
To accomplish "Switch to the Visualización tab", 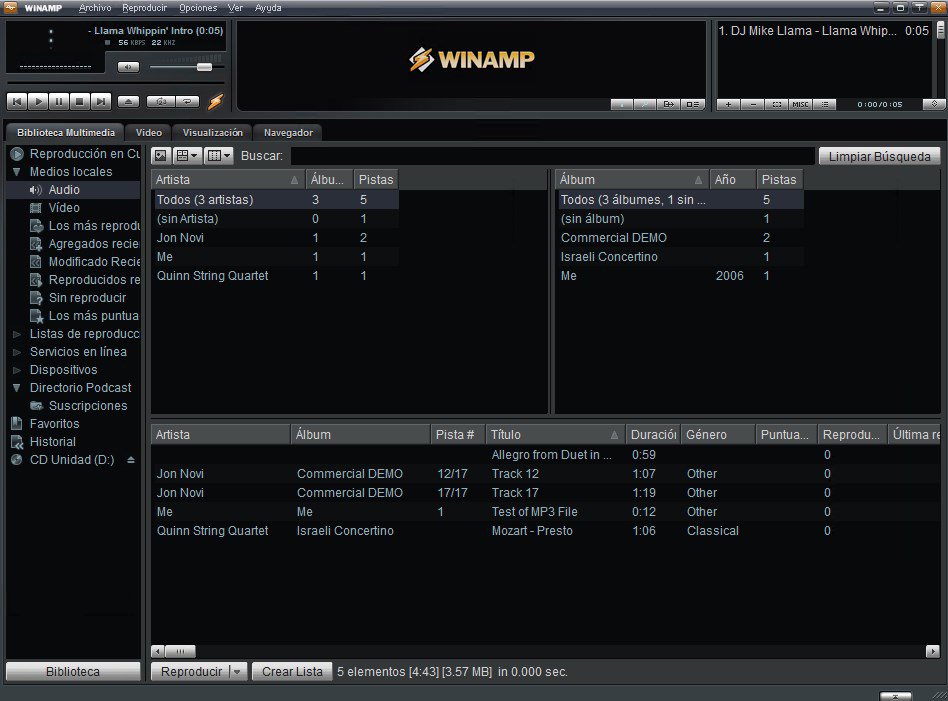I will (x=212, y=132).
